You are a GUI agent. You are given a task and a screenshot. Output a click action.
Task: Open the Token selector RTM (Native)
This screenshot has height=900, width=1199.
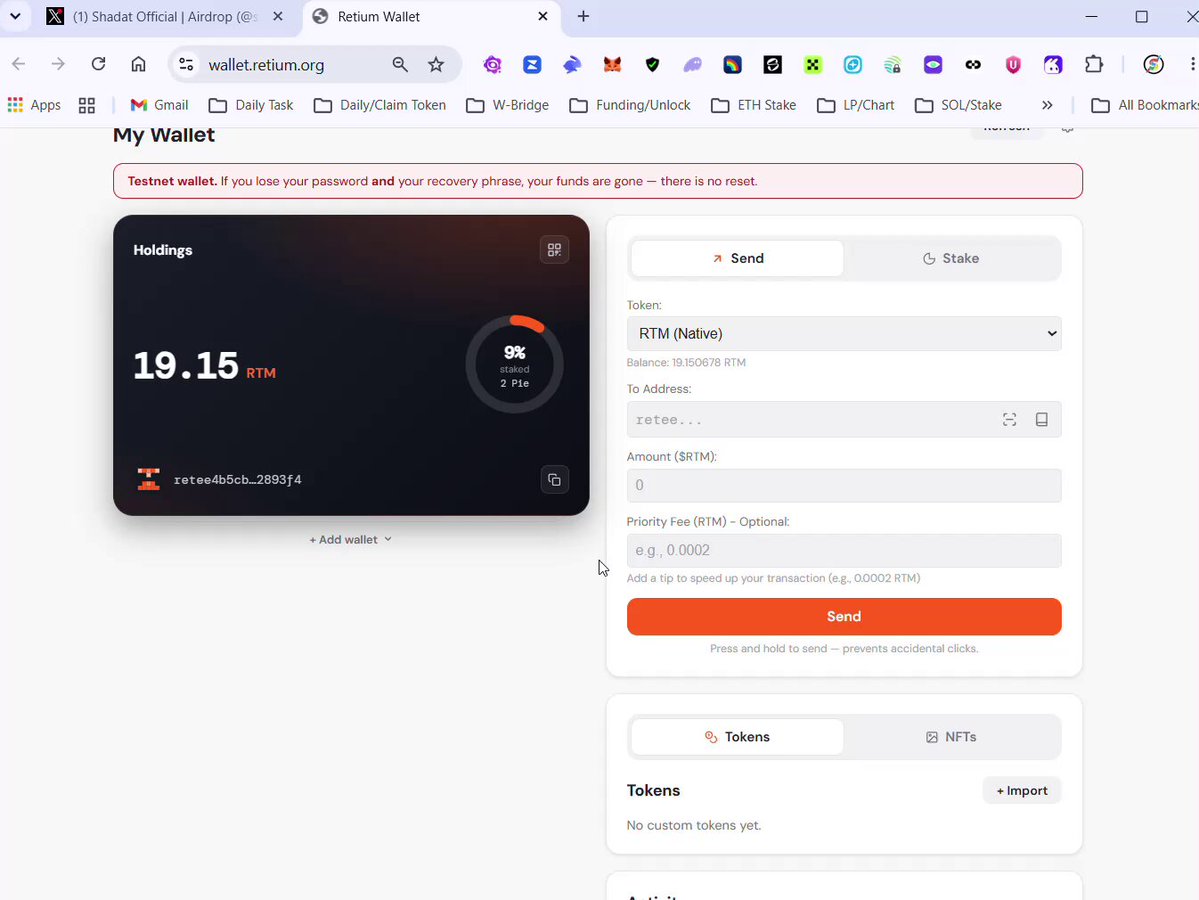(x=844, y=333)
